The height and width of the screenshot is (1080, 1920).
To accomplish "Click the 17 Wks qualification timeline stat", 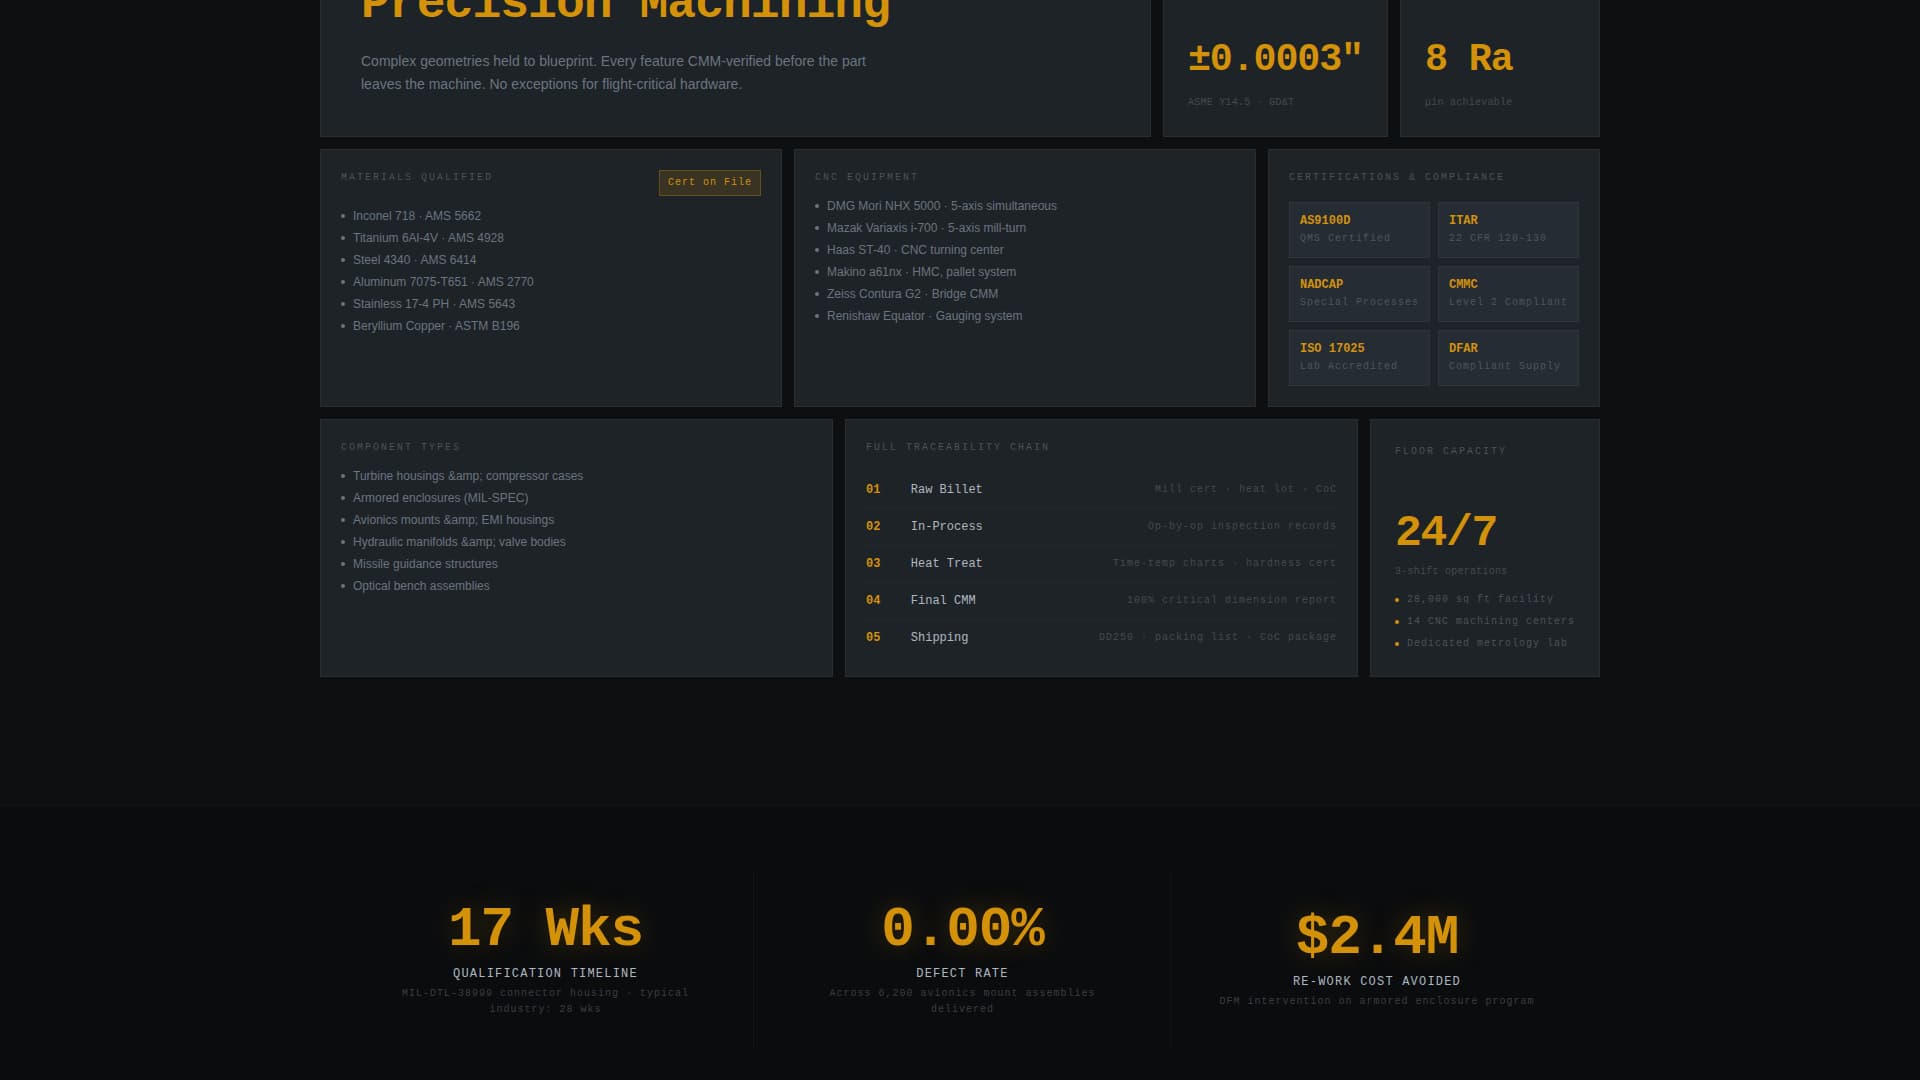I will pos(545,929).
